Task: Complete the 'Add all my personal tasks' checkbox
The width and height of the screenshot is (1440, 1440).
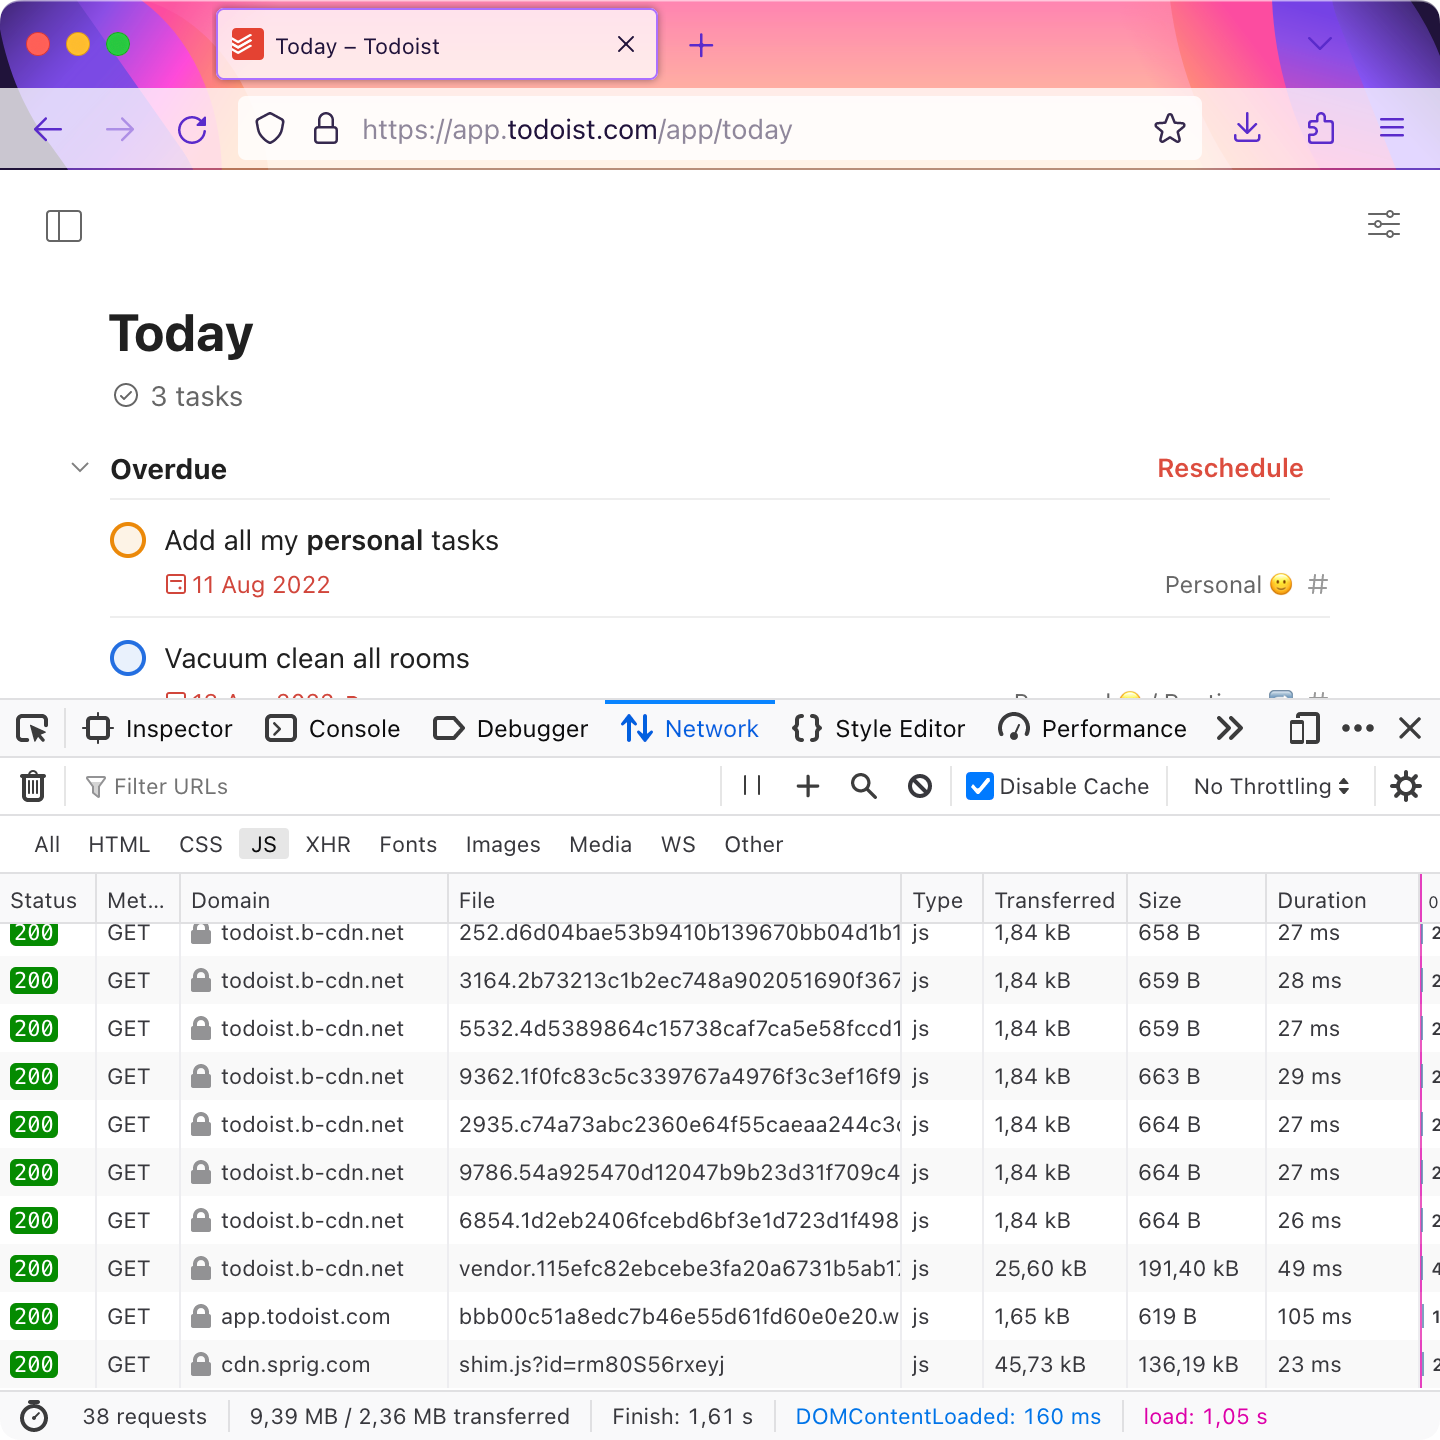Action: pyautogui.click(x=128, y=540)
